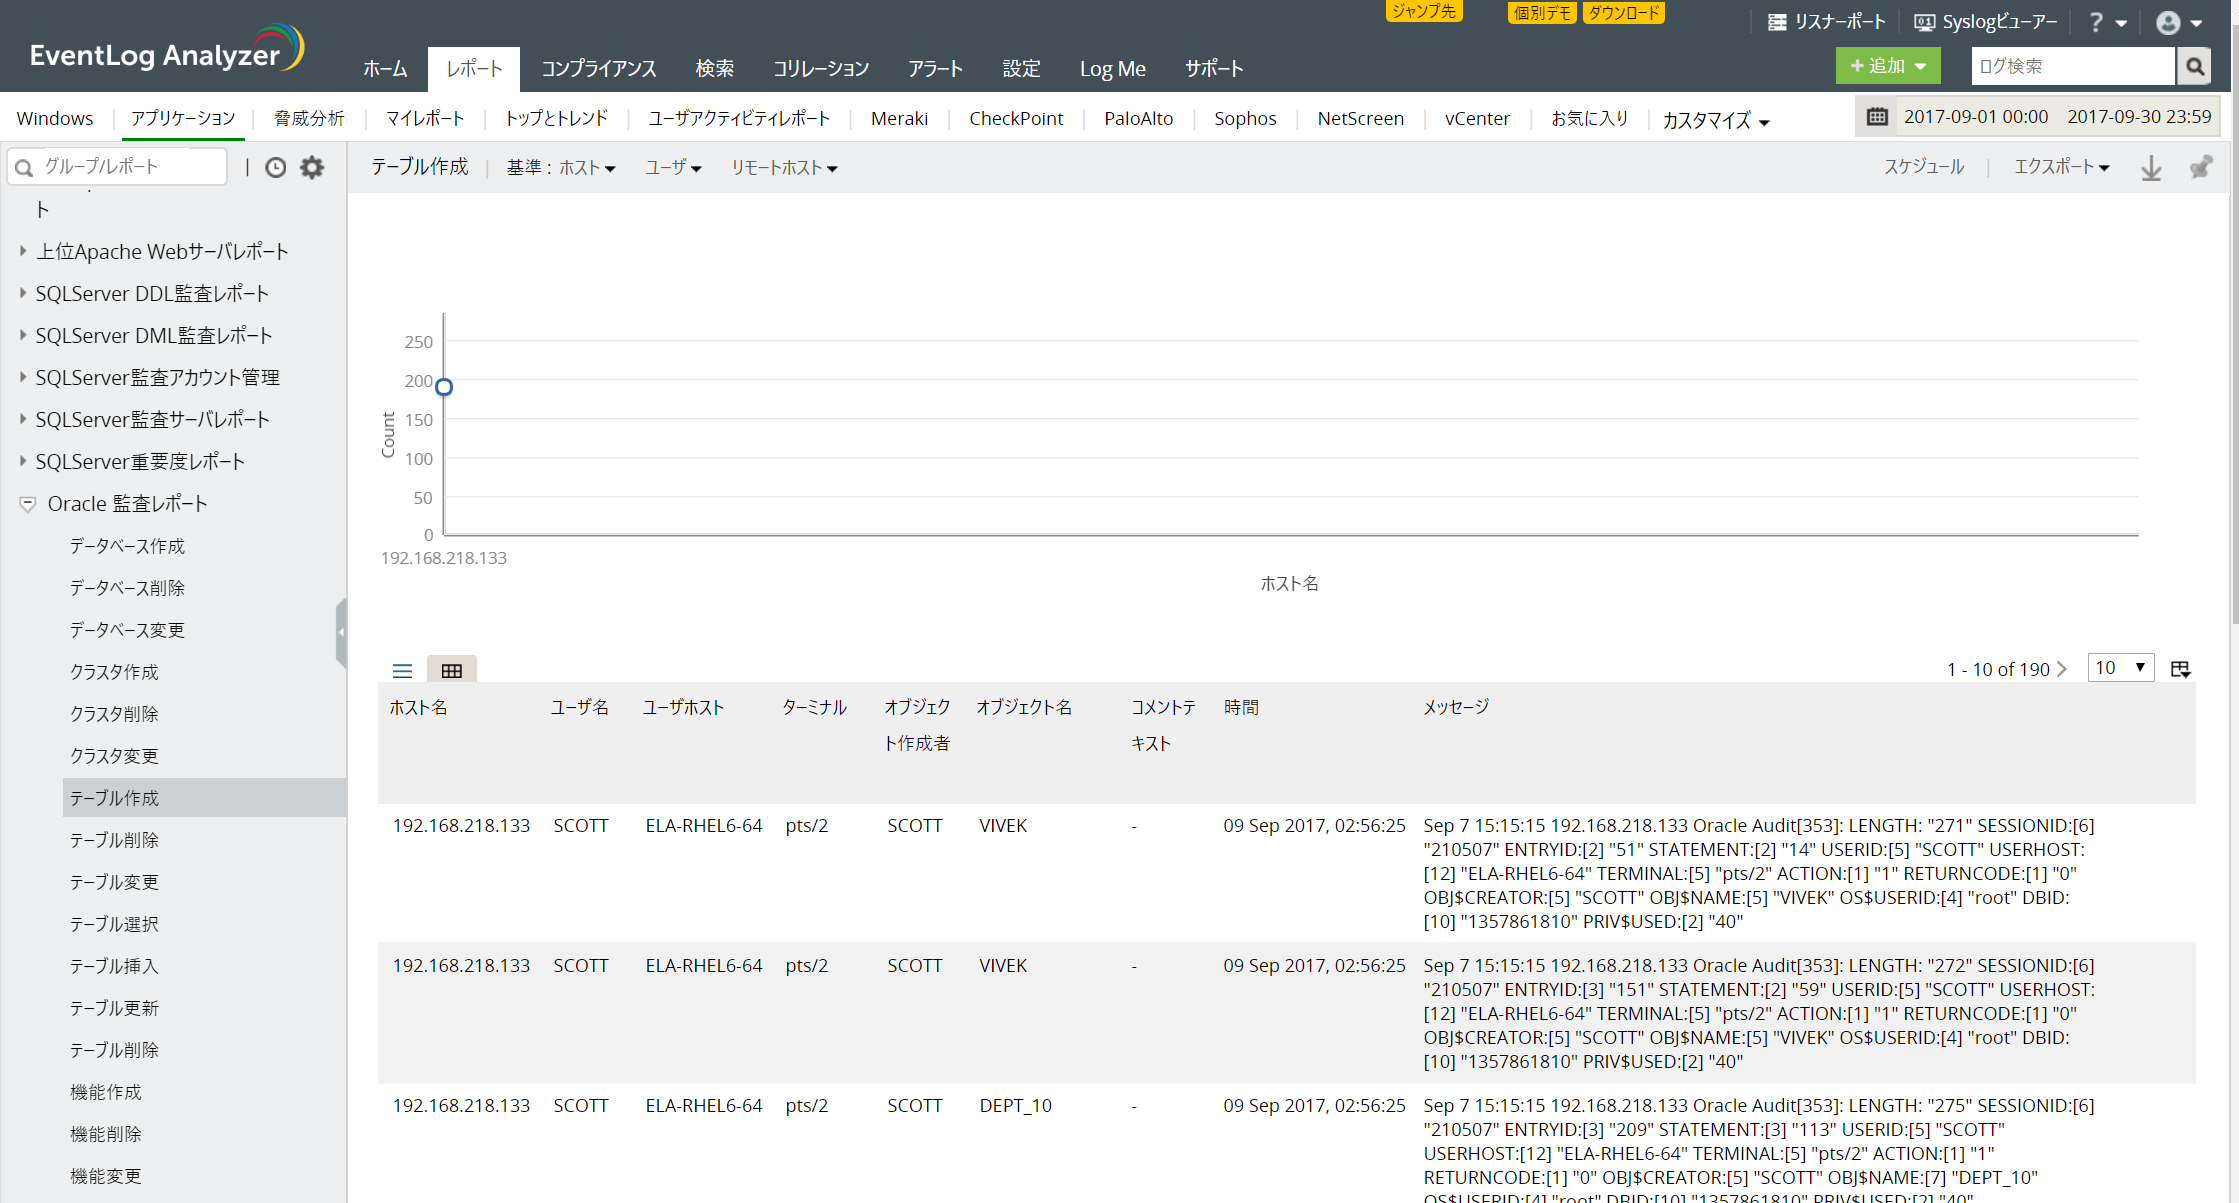This screenshot has width=2239, height=1203.
Task: Open the user account avatar menu
Action: point(2168,23)
